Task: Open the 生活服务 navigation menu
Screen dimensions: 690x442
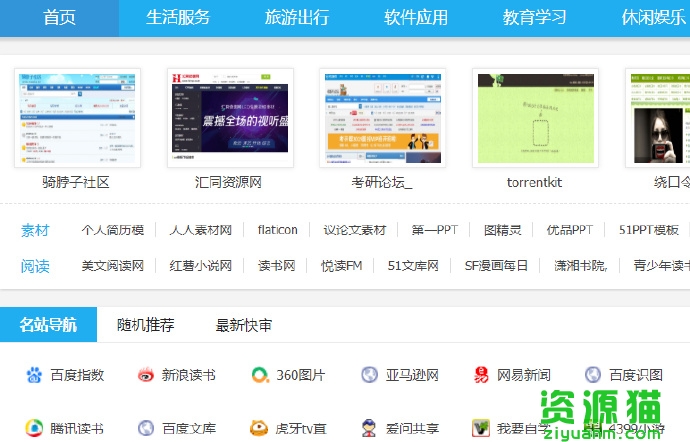Action: (x=178, y=18)
